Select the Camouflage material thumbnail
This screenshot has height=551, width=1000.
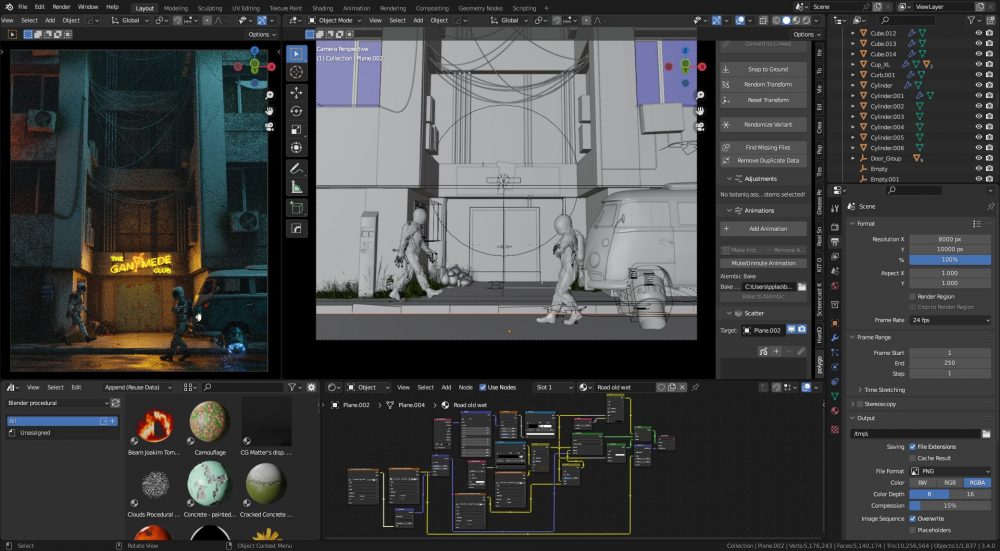coord(209,422)
